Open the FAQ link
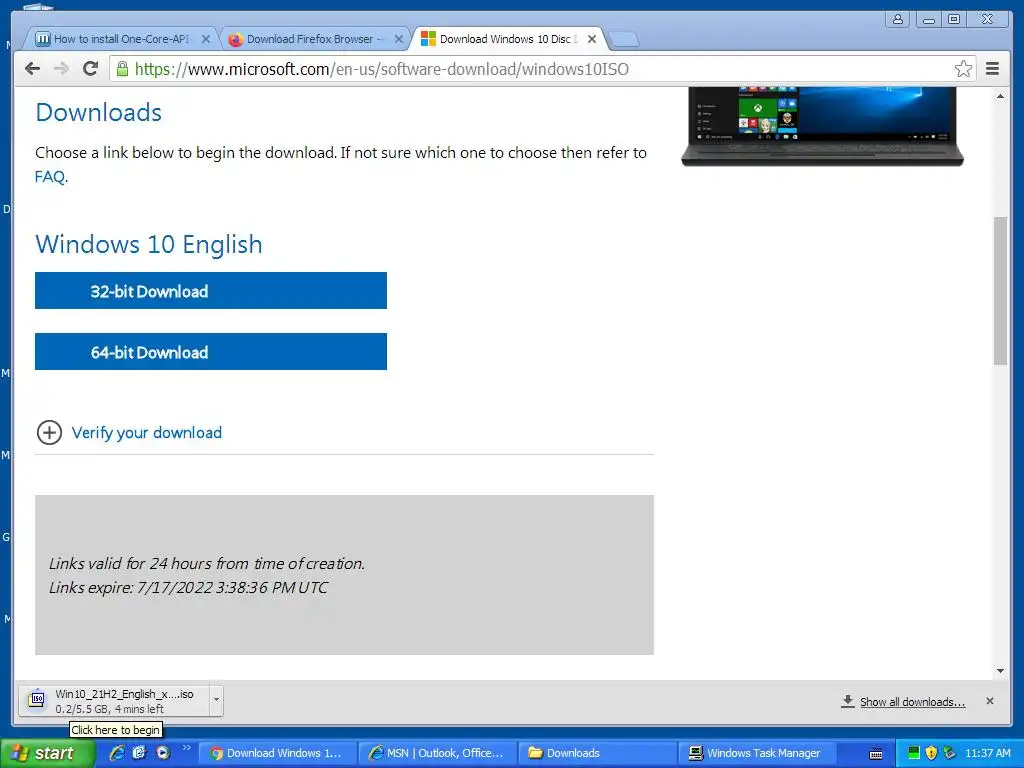Viewport: 1024px width, 768px height. pyautogui.click(x=50, y=176)
